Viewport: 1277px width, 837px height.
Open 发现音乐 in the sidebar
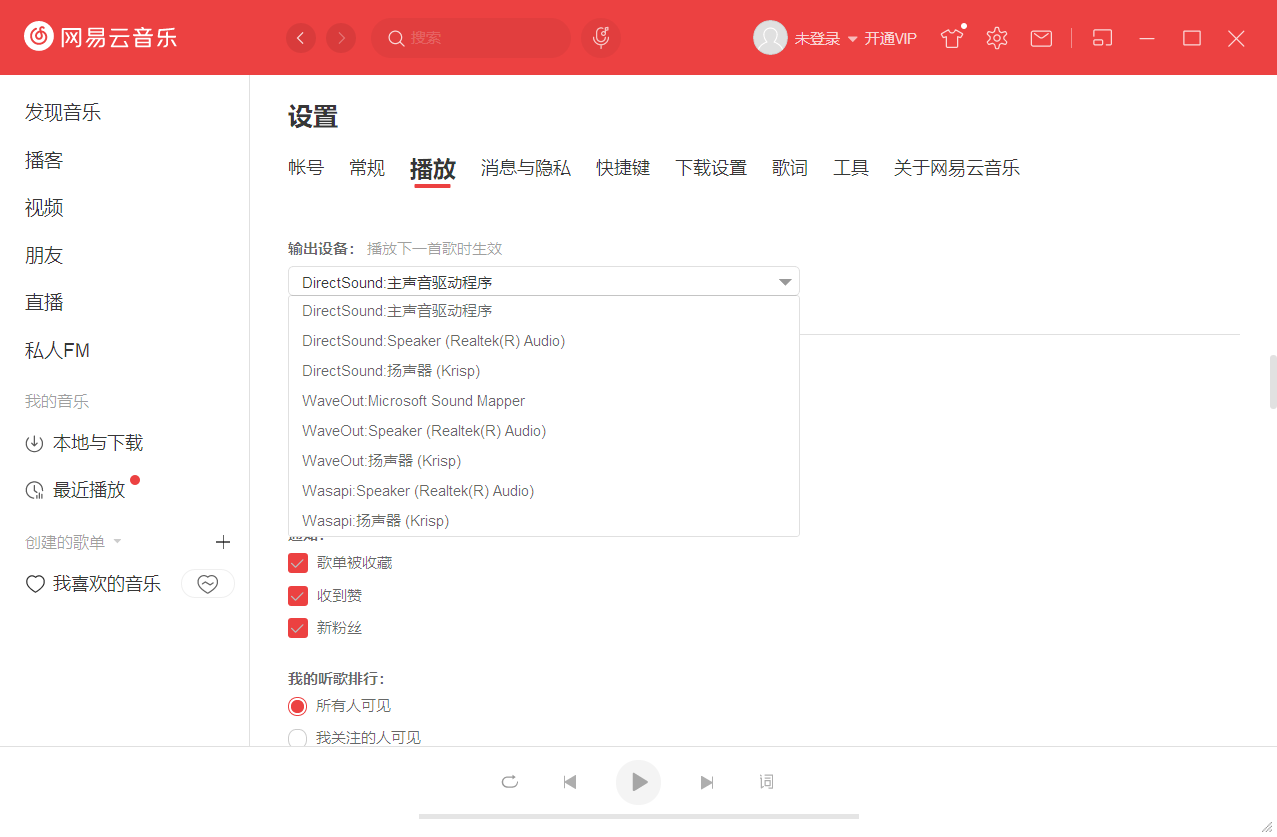tap(63, 113)
